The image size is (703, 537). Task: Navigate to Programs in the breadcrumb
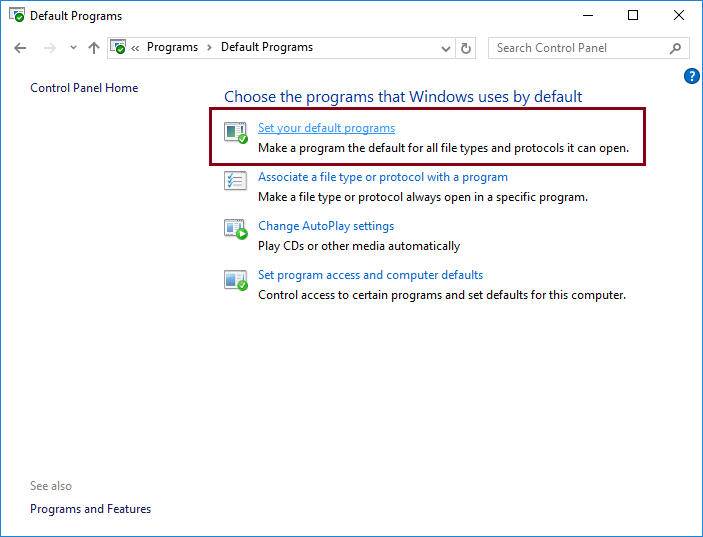coord(171,48)
